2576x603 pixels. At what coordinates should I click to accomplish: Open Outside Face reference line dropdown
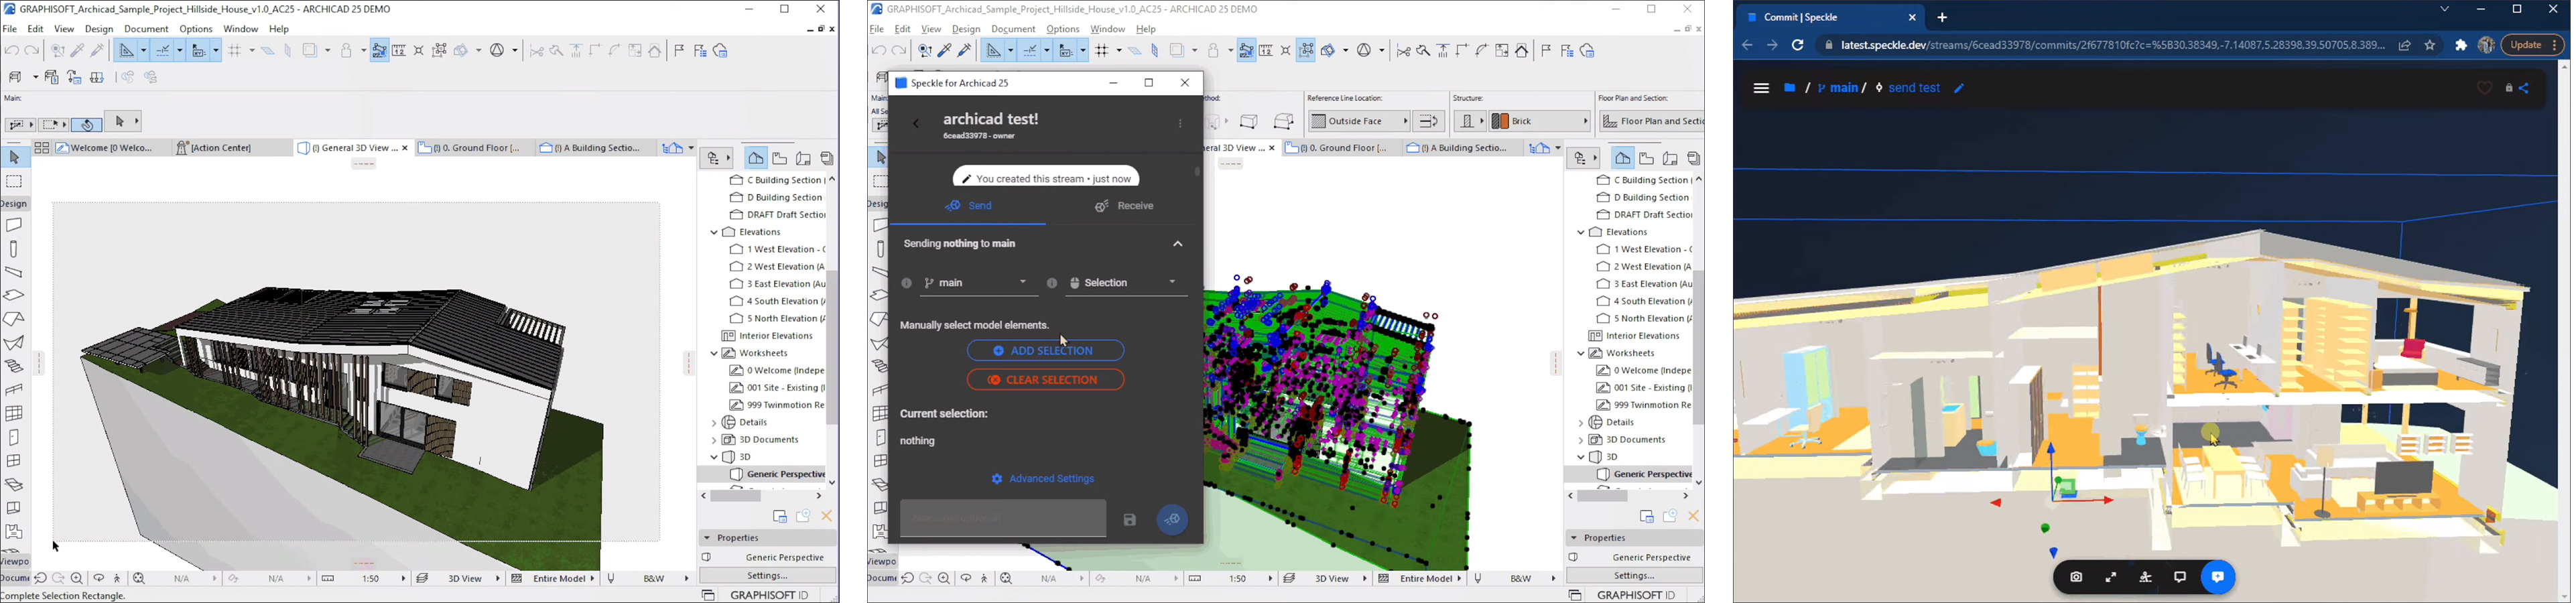1359,122
